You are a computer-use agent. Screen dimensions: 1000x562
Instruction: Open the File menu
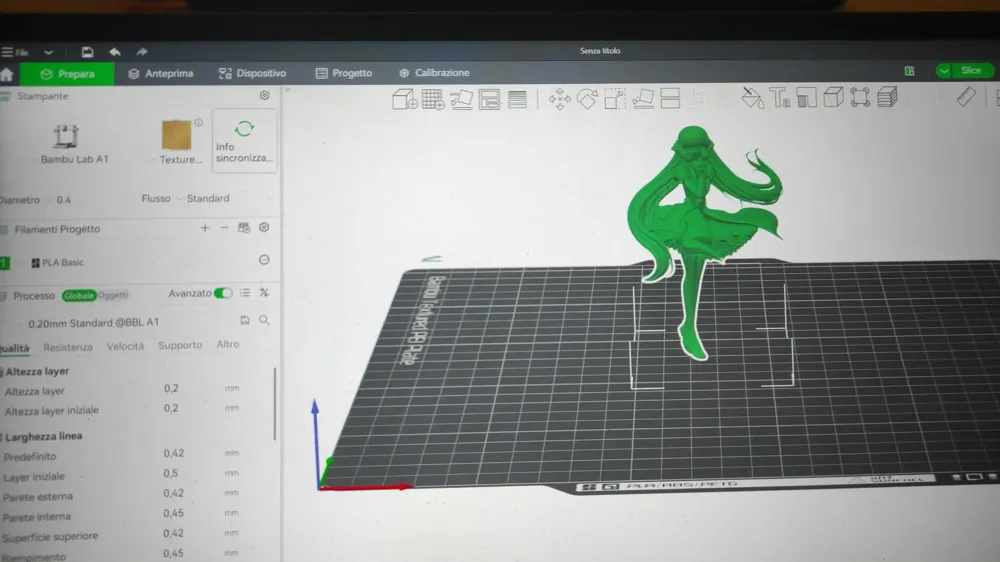(x=14, y=52)
